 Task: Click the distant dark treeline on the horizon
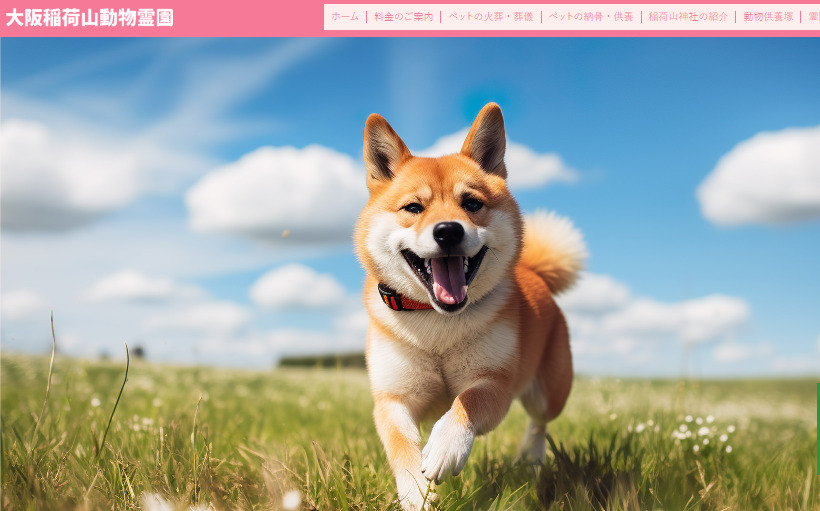pos(322,360)
